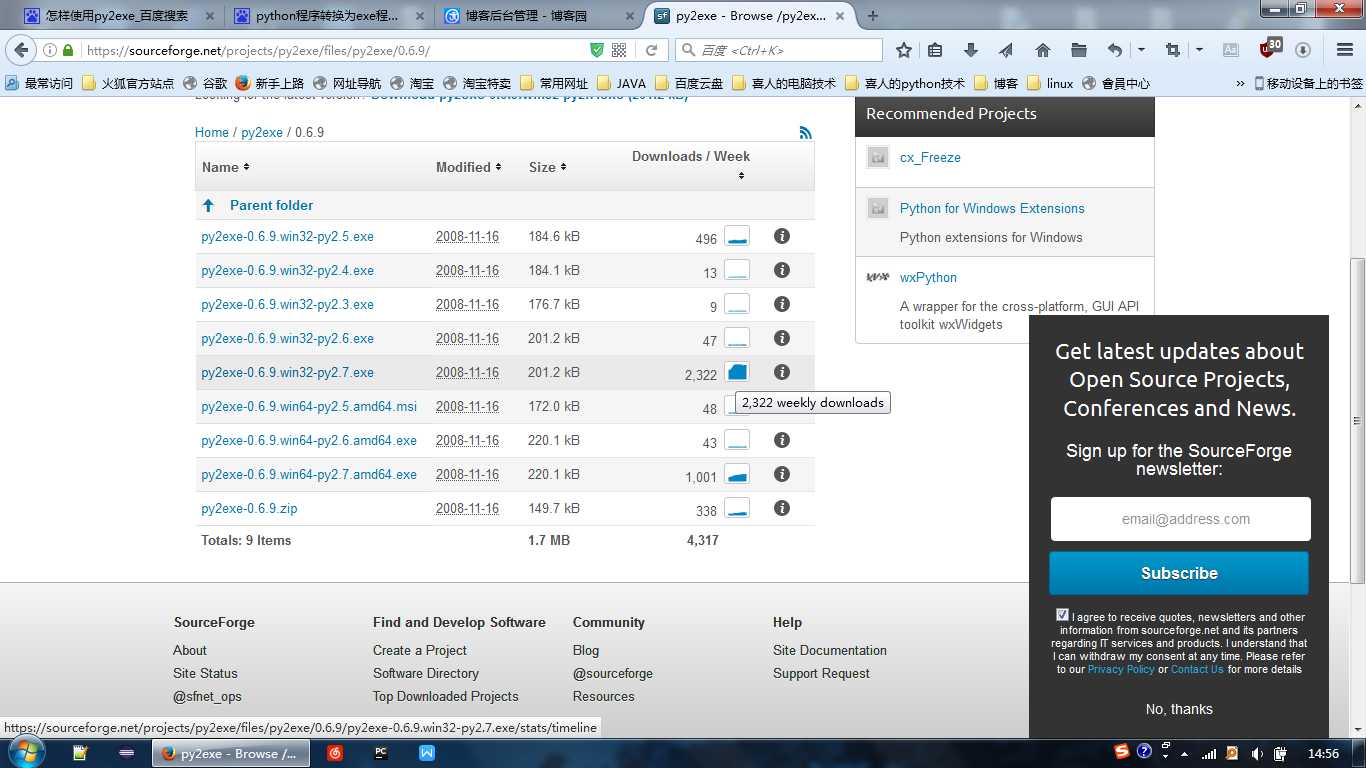The image size is (1366, 768).
Task: Go up via Parent folder row
Action: pos(505,205)
